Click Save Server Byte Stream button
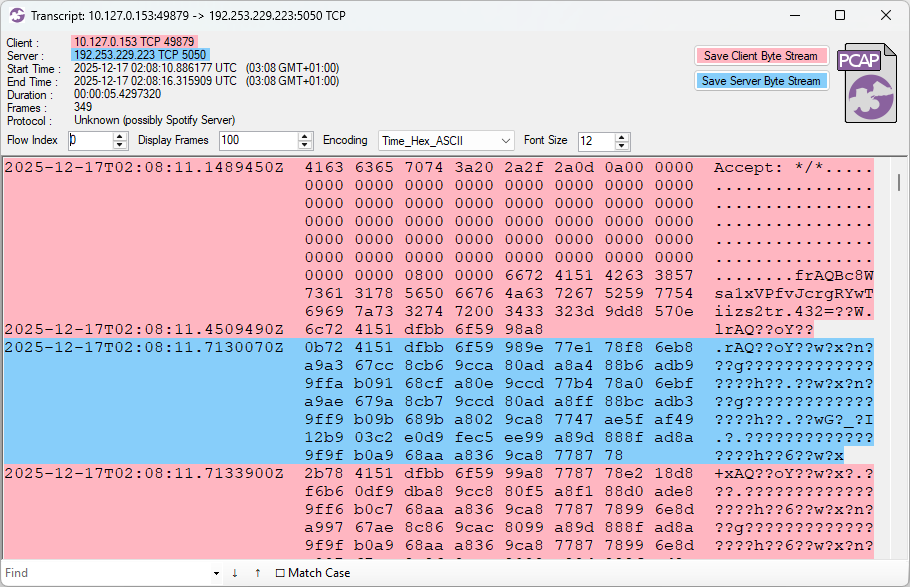The width and height of the screenshot is (910, 587). click(761, 81)
